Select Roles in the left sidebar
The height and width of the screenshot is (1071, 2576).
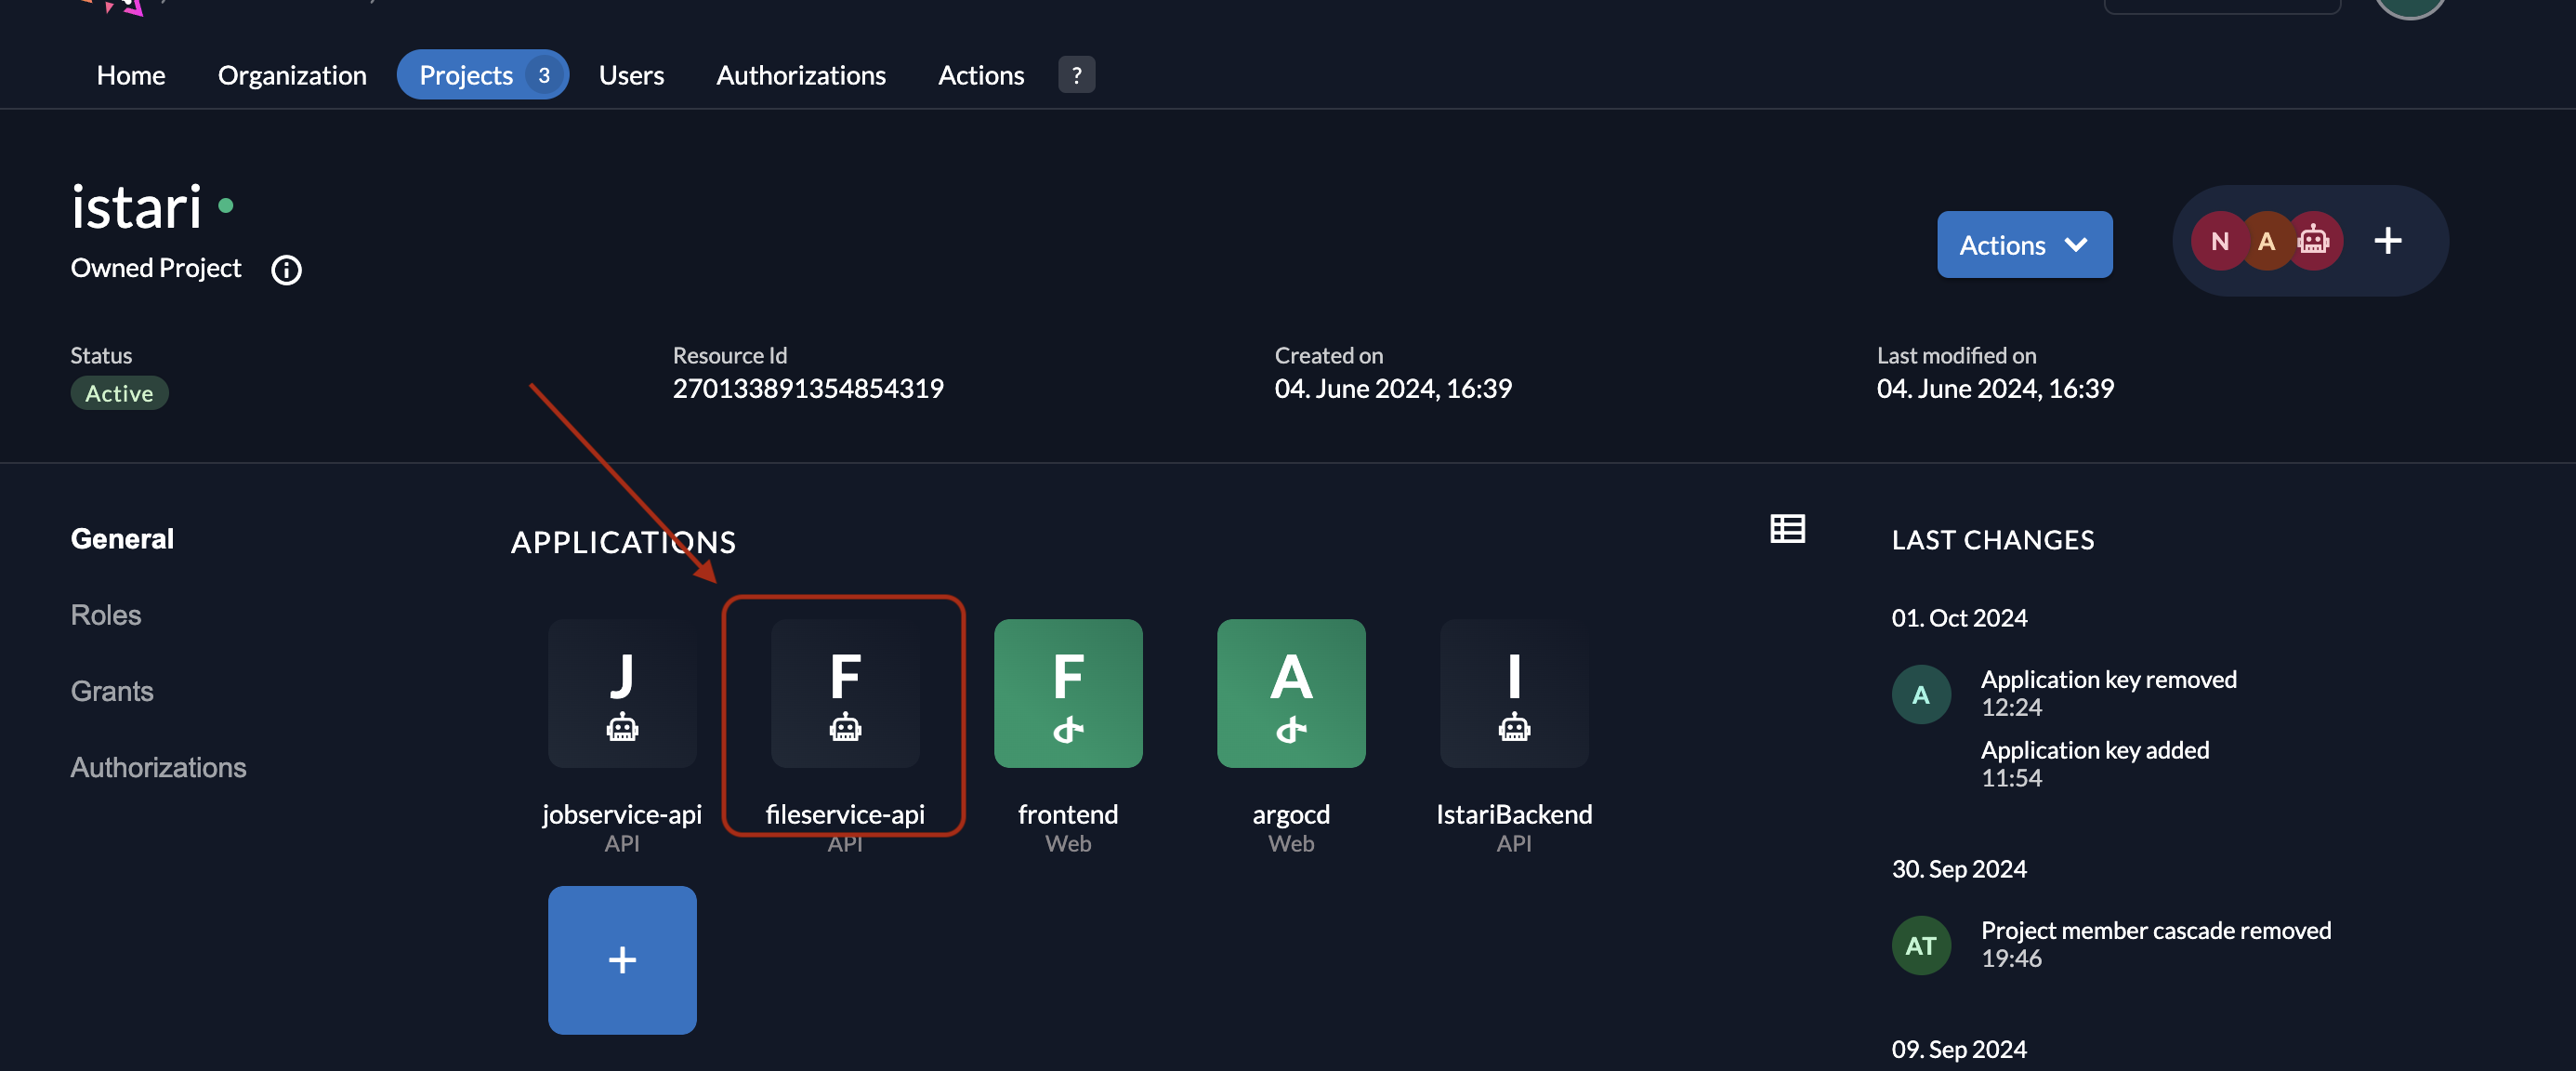106,614
